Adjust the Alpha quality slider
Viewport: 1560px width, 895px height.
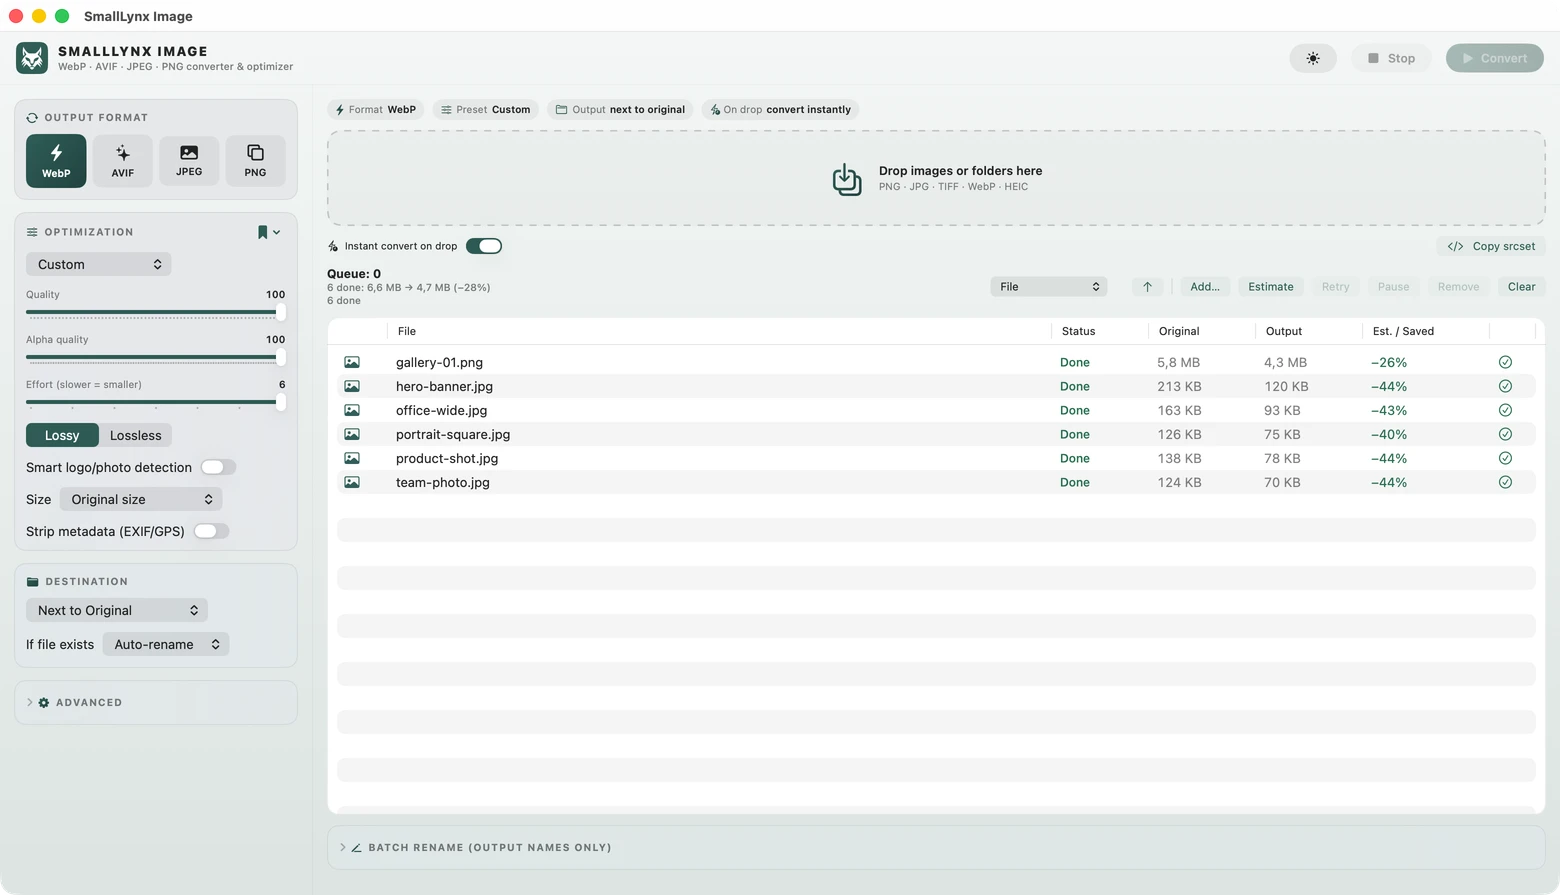tap(156, 357)
